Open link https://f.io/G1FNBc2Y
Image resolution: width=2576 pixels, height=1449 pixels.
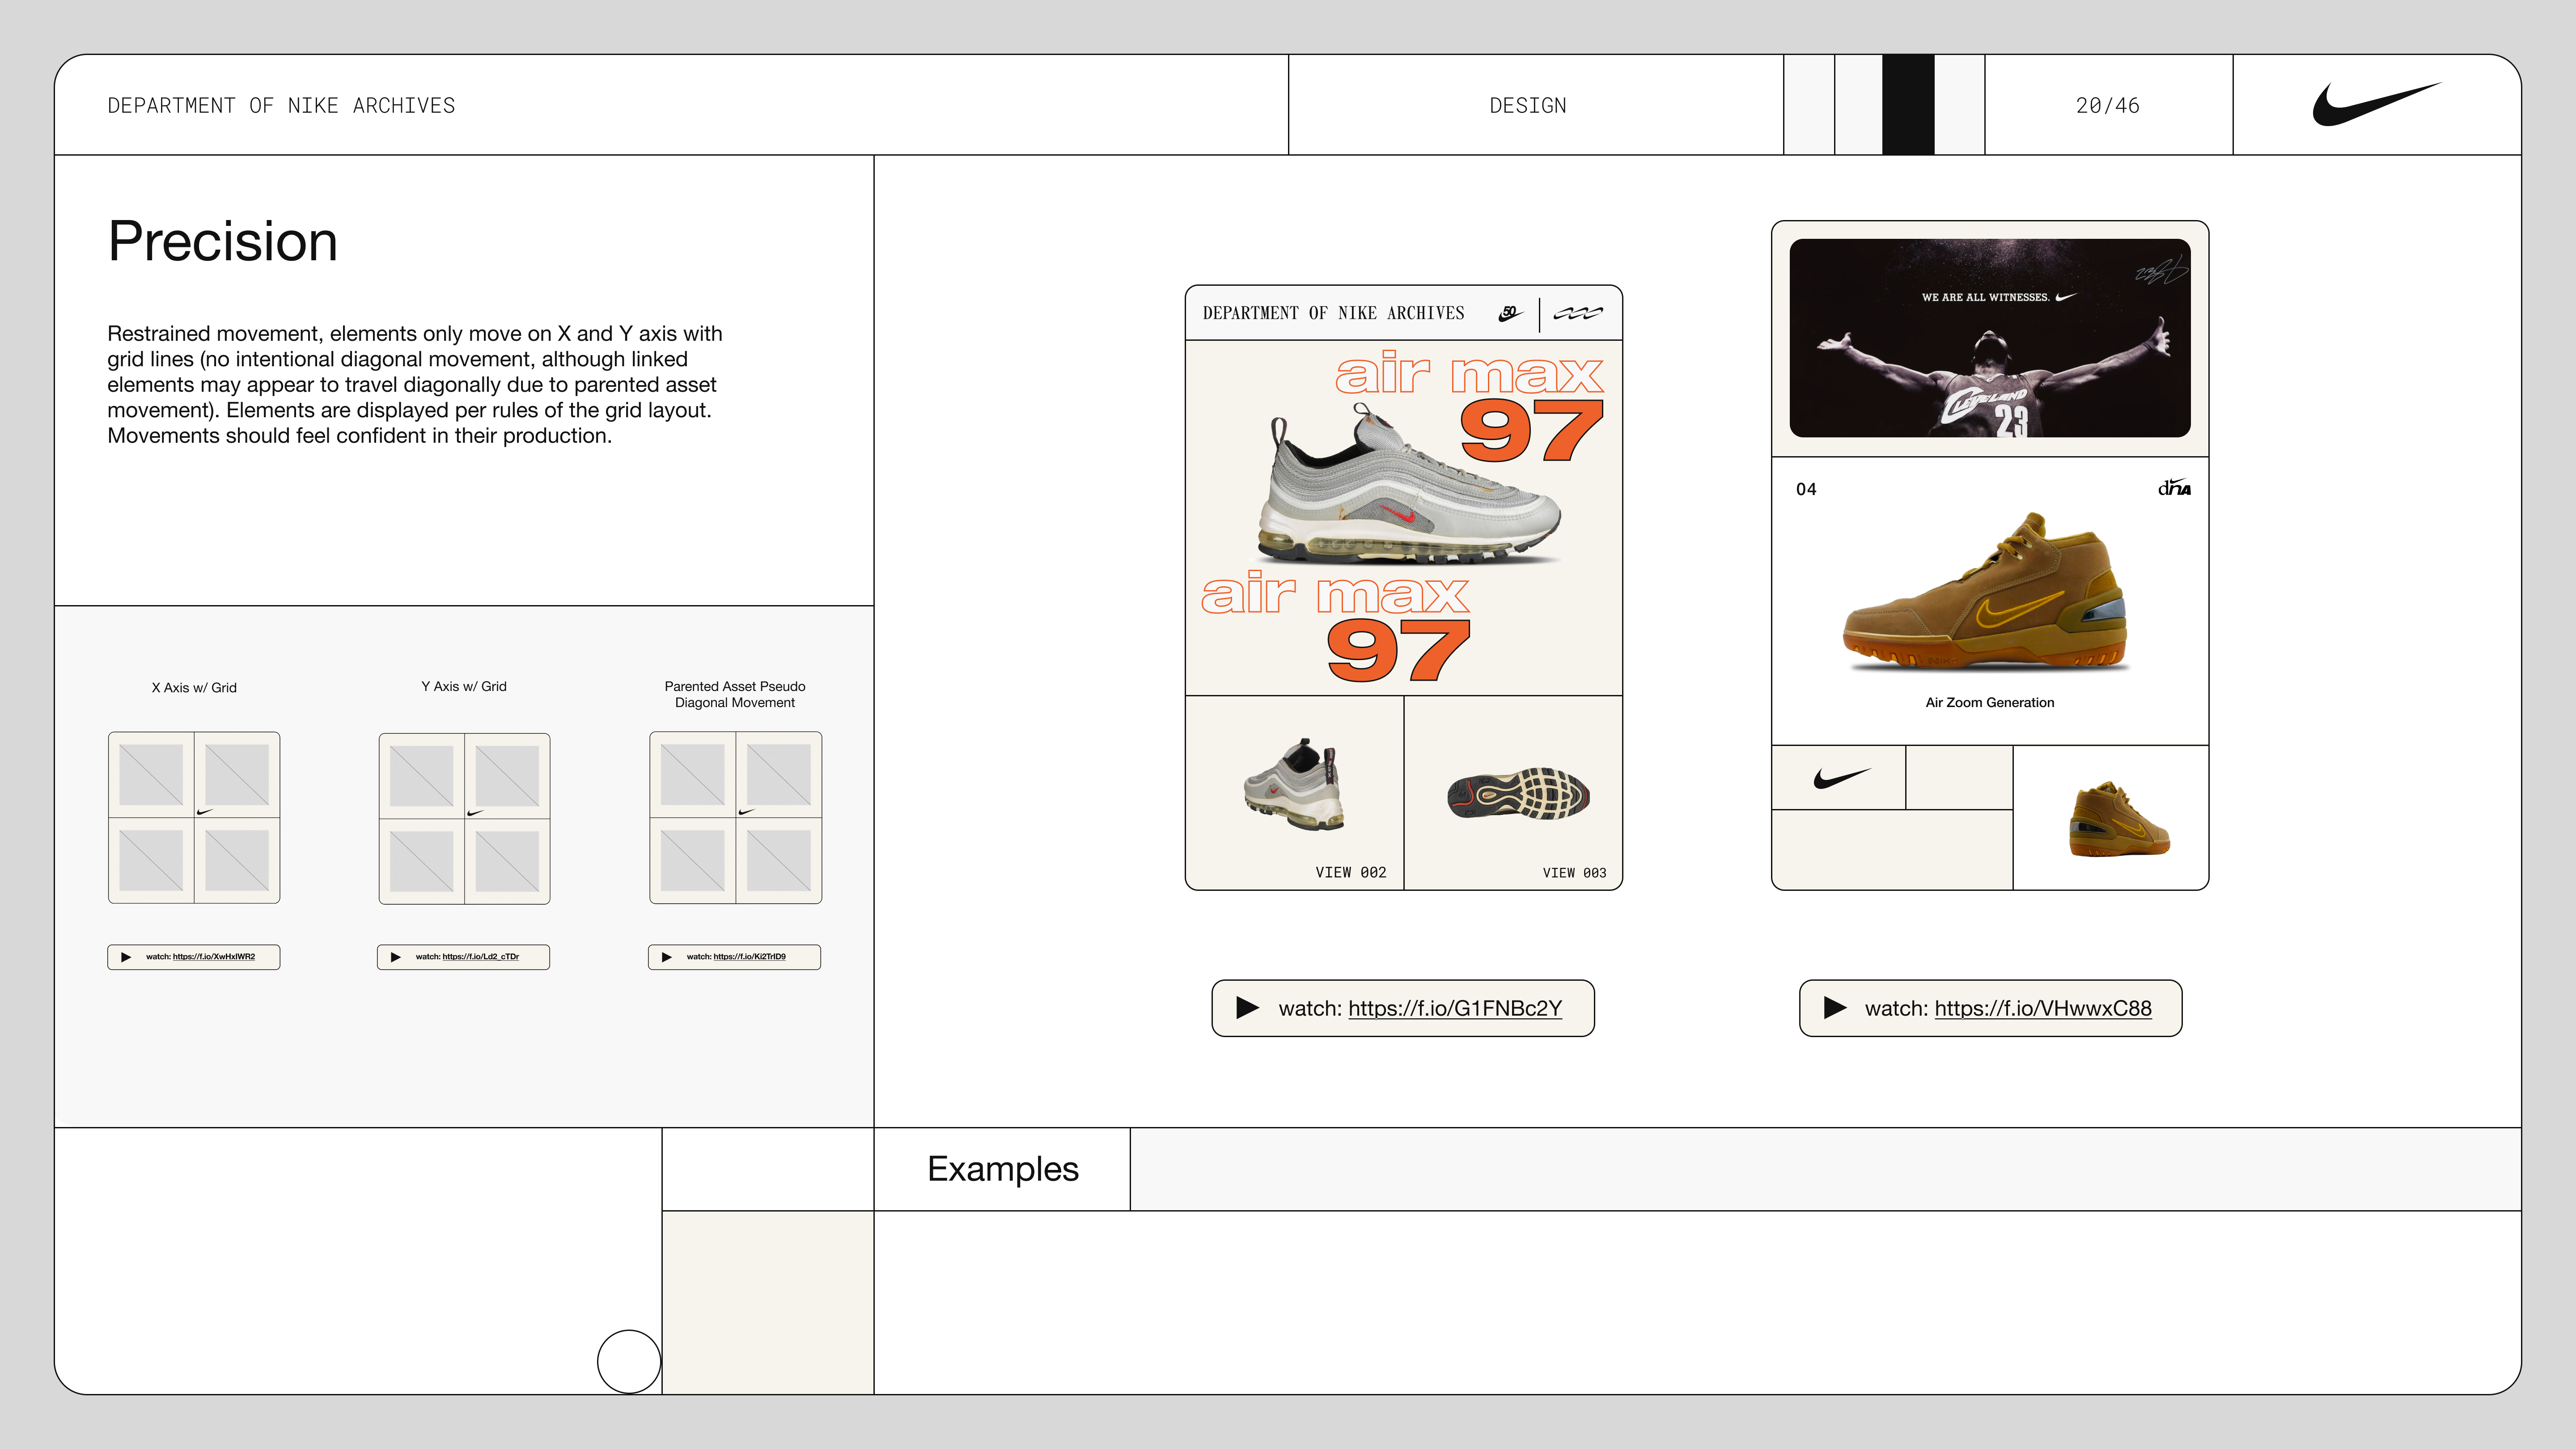(1454, 1008)
